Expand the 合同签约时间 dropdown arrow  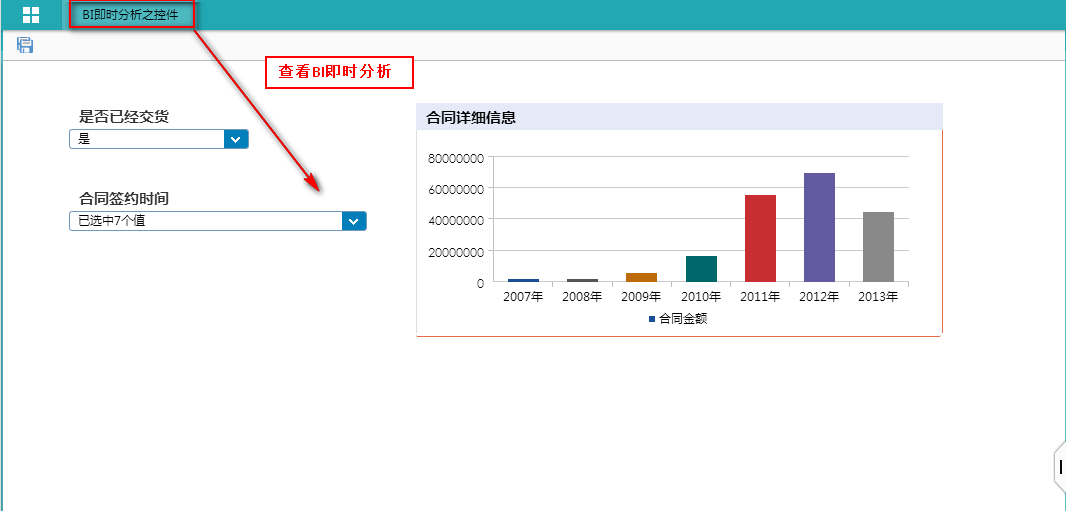pyautogui.click(x=354, y=221)
